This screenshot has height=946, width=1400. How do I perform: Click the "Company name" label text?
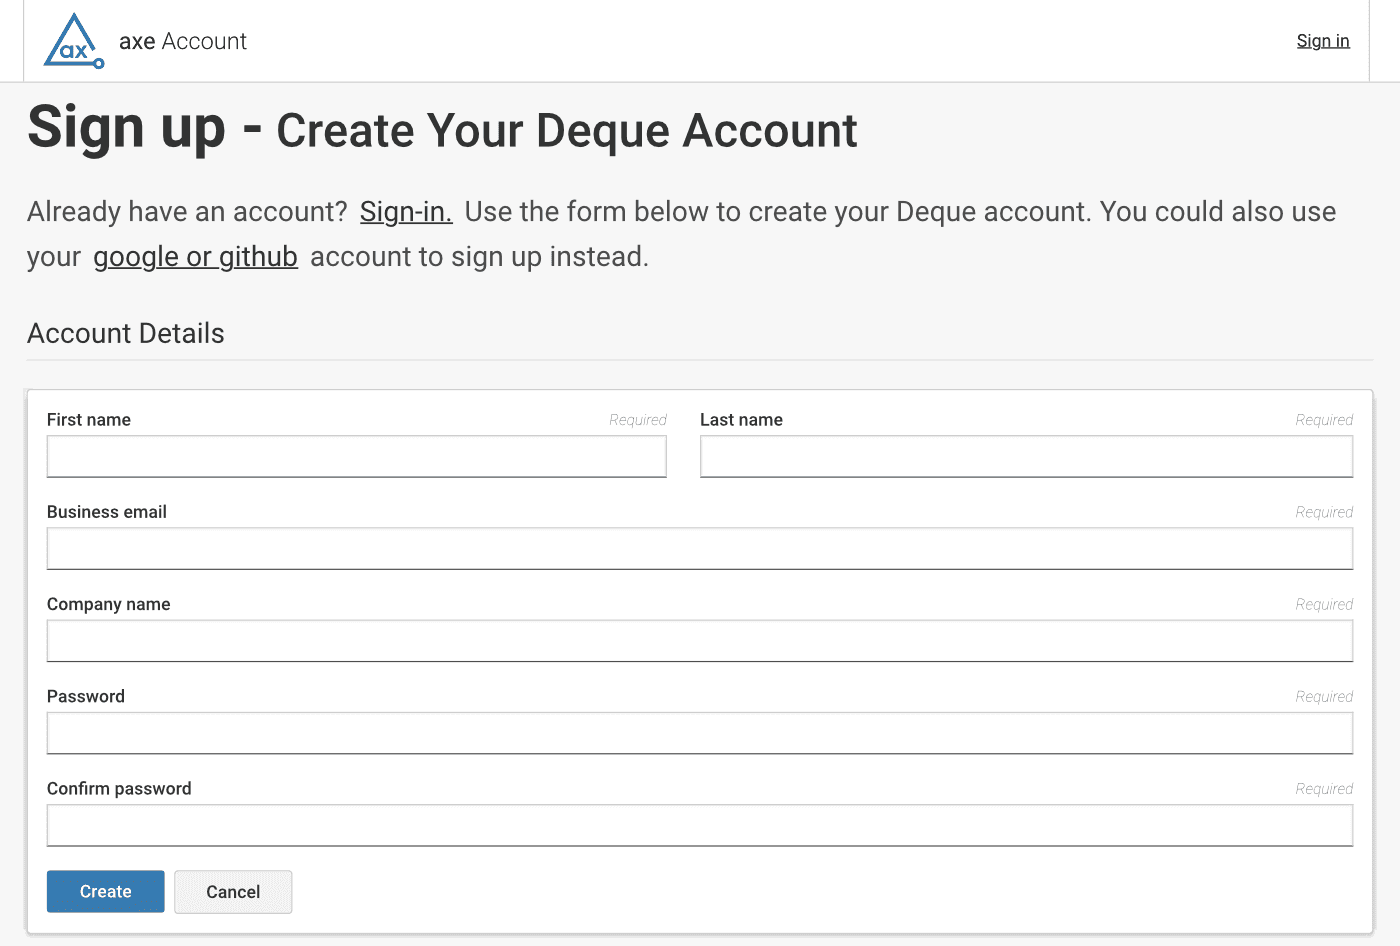coord(109,604)
